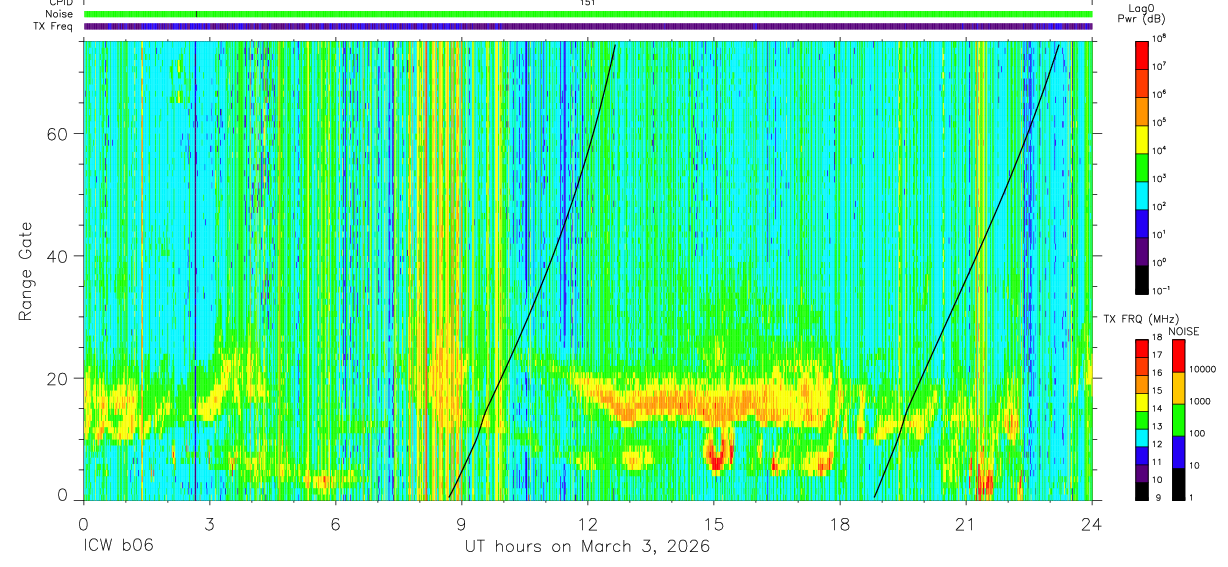1228x567 pixels.
Task: Click the time axis tick label 12
Action: 588,523
